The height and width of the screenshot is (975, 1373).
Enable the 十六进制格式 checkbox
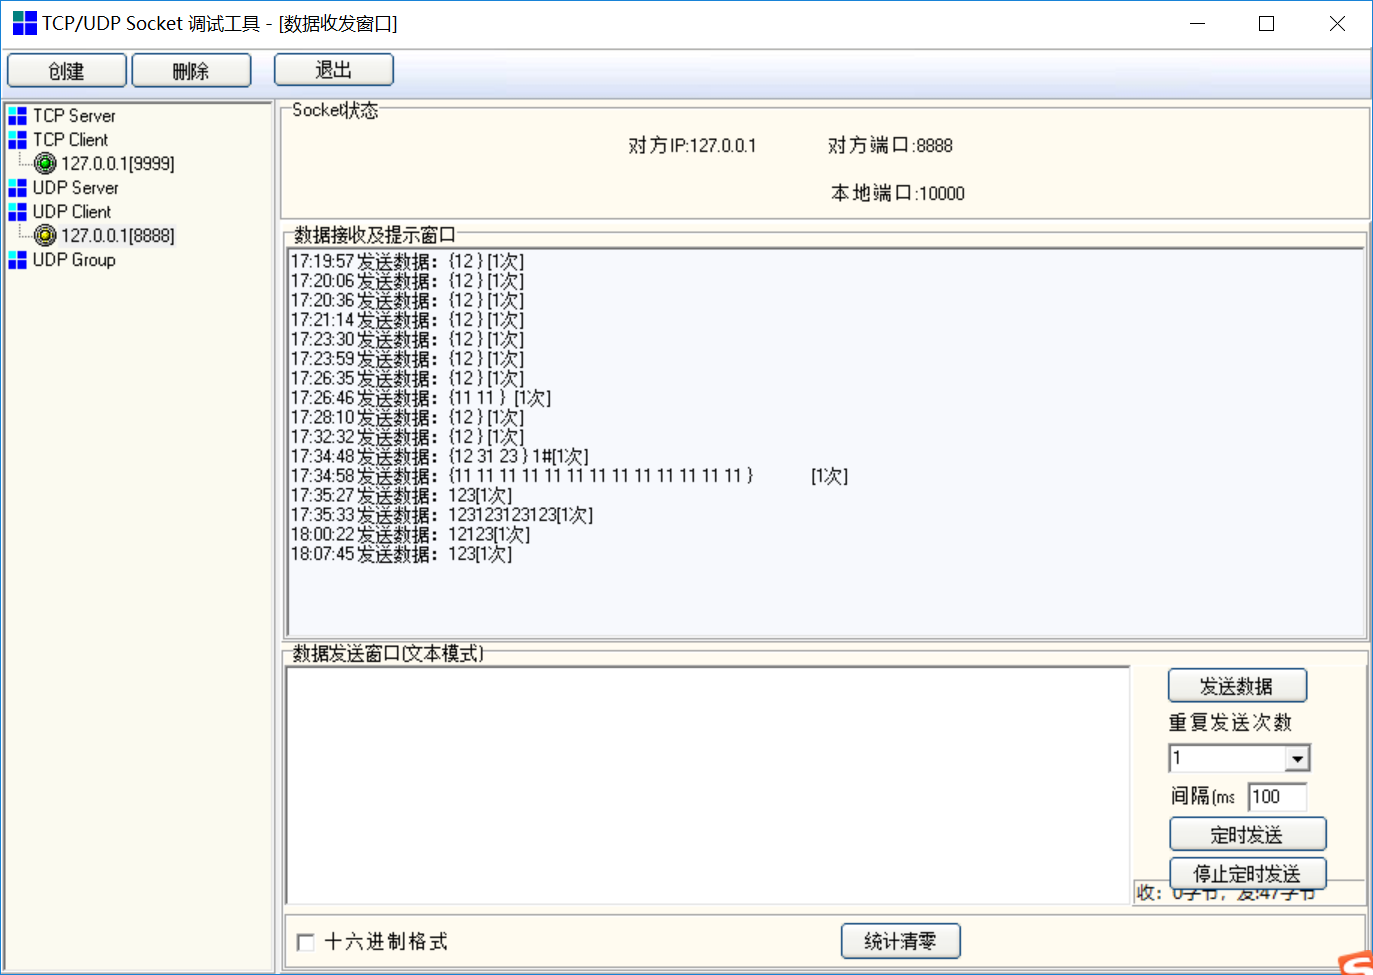click(x=305, y=942)
